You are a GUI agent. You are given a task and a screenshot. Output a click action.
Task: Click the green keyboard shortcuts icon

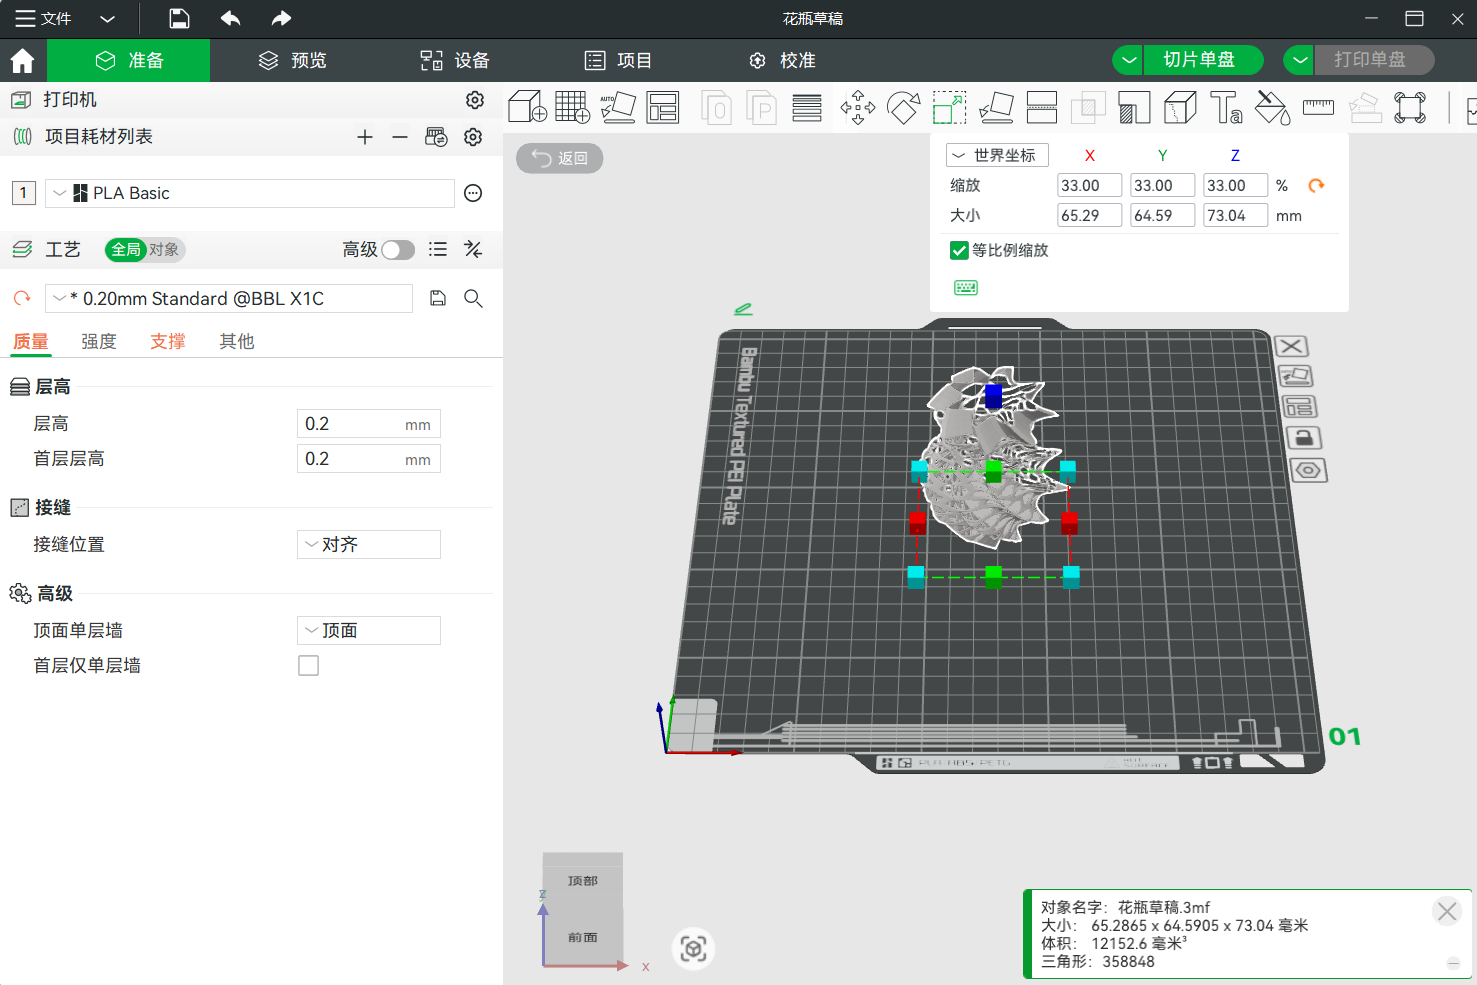[x=966, y=288]
